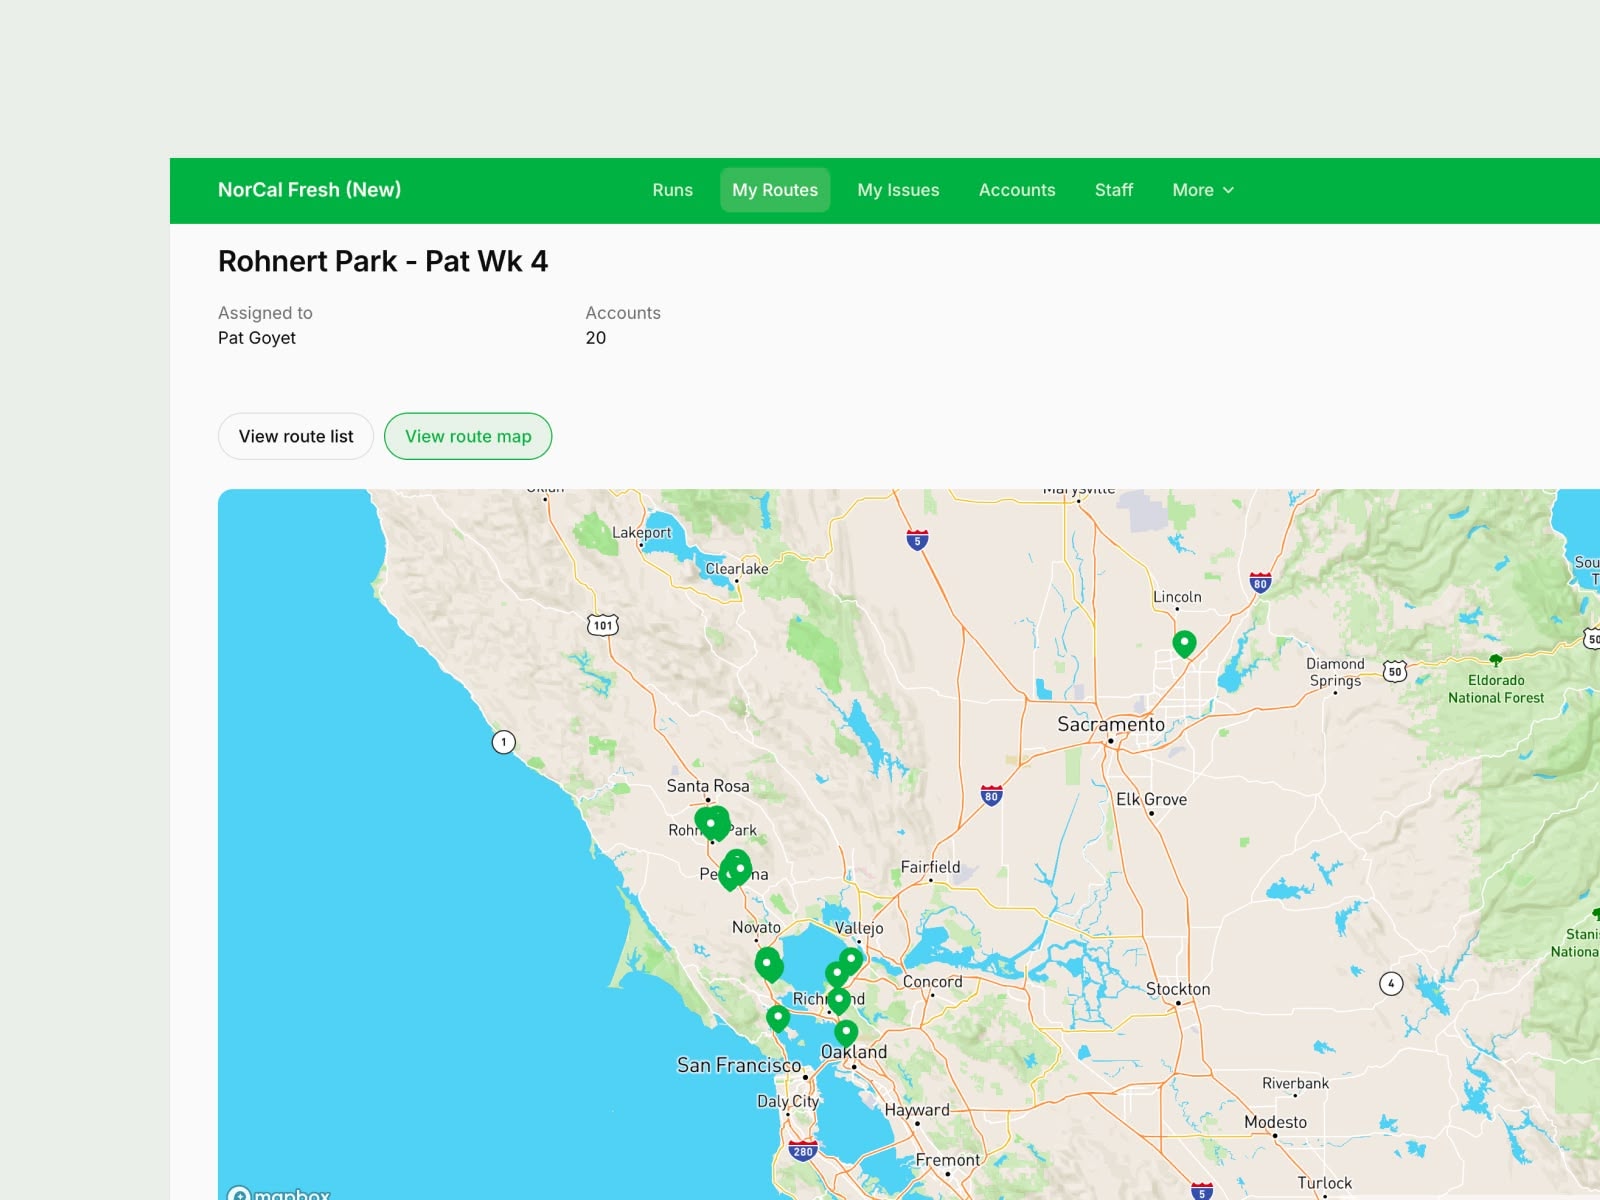Click the Interstate 280 shield below Daly City
Image resolution: width=1600 pixels, height=1200 pixels.
coord(802,1150)
